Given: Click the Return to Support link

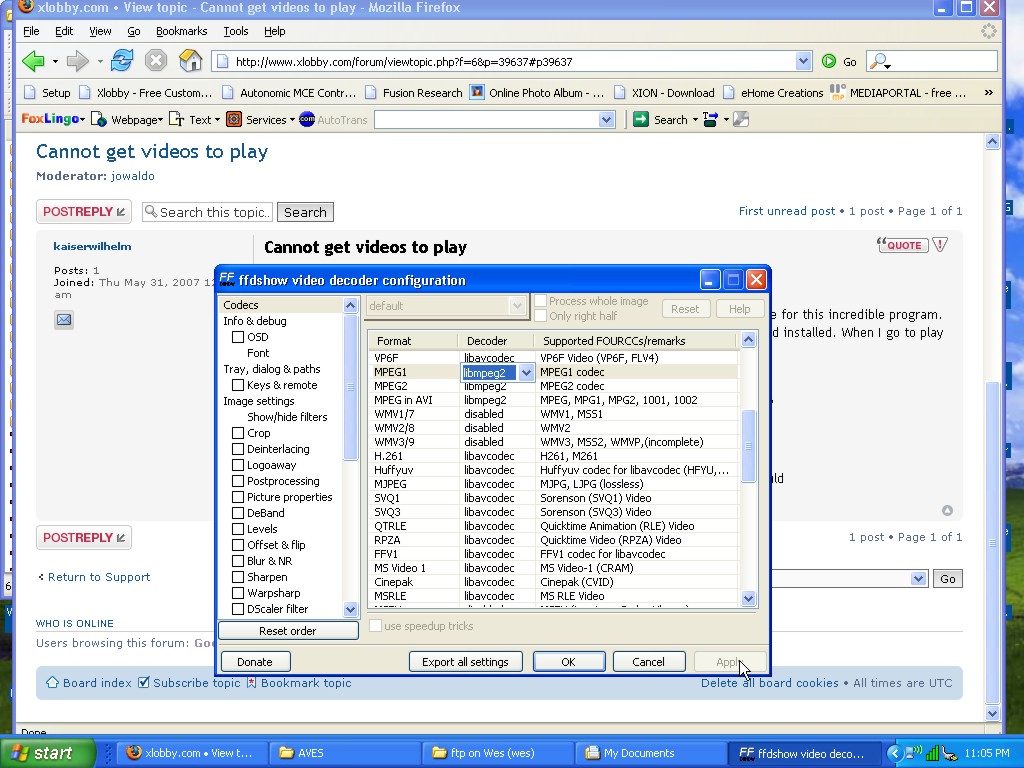Looking at the screenshot, I should pyautogui.click(x=99, y=577).
